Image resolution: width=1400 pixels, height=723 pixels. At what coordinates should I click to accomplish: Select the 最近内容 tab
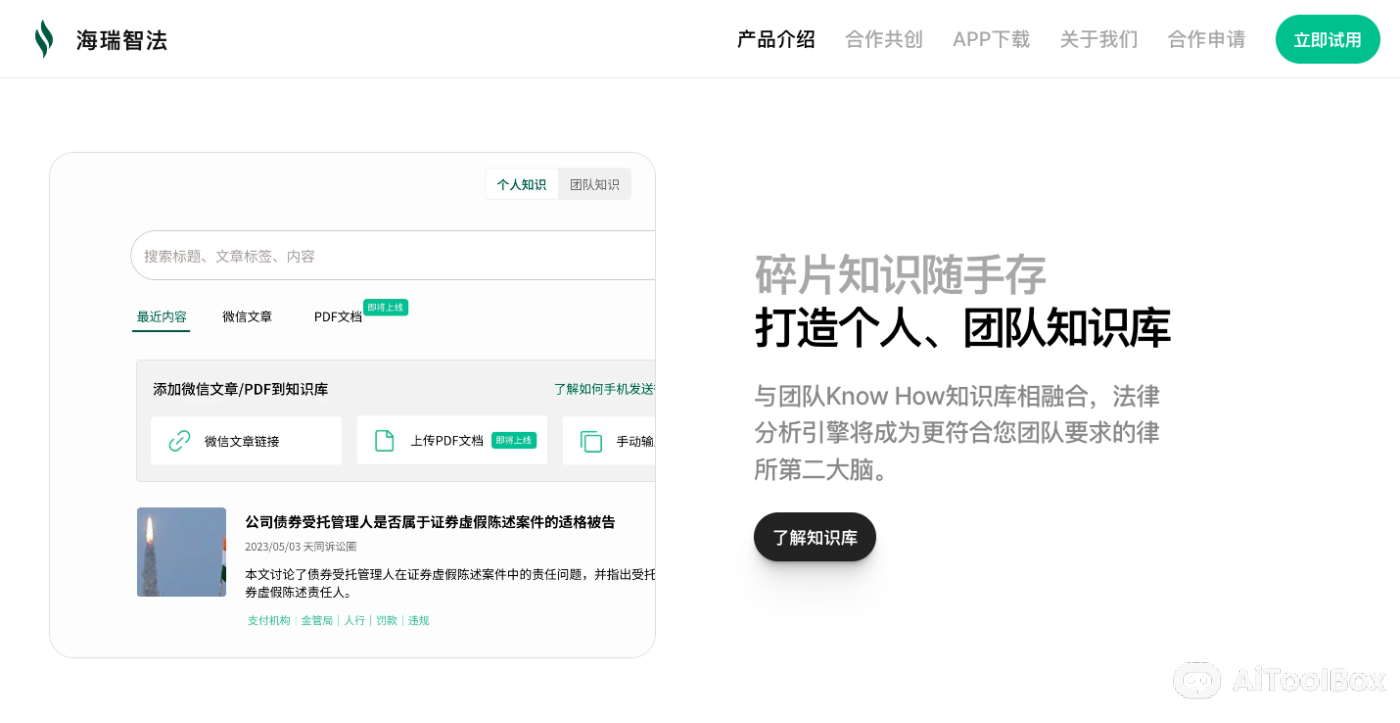pos(161,316)
